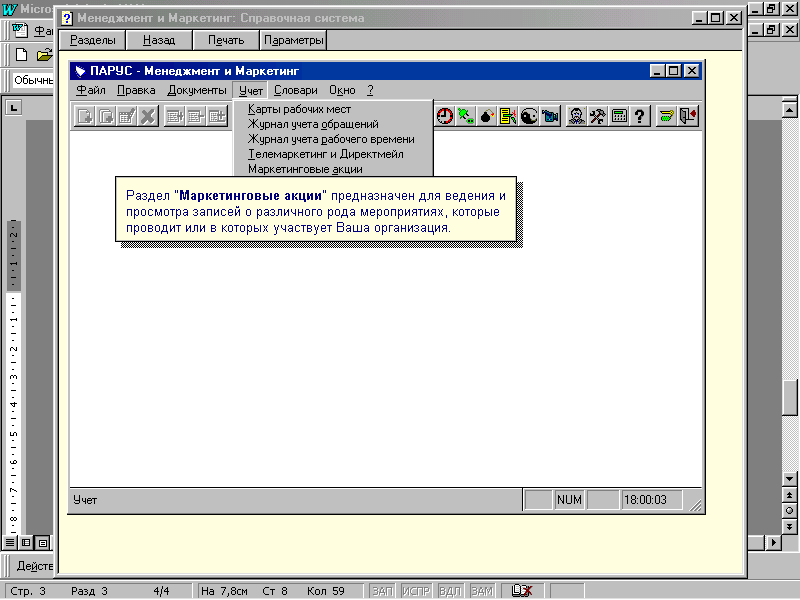Click the tab alignment selector on Word ruler
This screenshot has height=600, width=800.
(14, 108)
